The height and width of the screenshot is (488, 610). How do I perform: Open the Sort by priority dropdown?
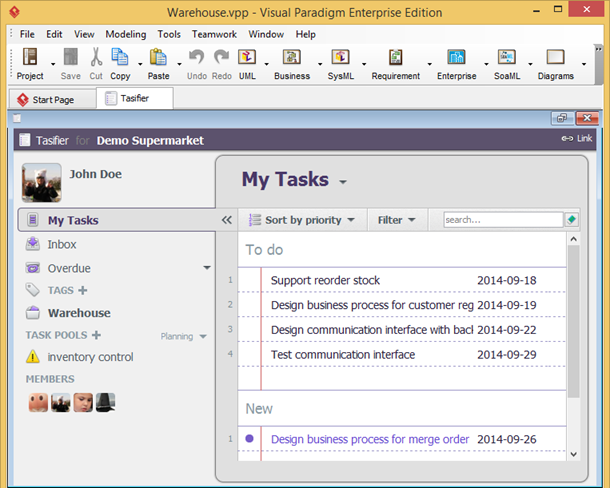click(x=302, y=220)
